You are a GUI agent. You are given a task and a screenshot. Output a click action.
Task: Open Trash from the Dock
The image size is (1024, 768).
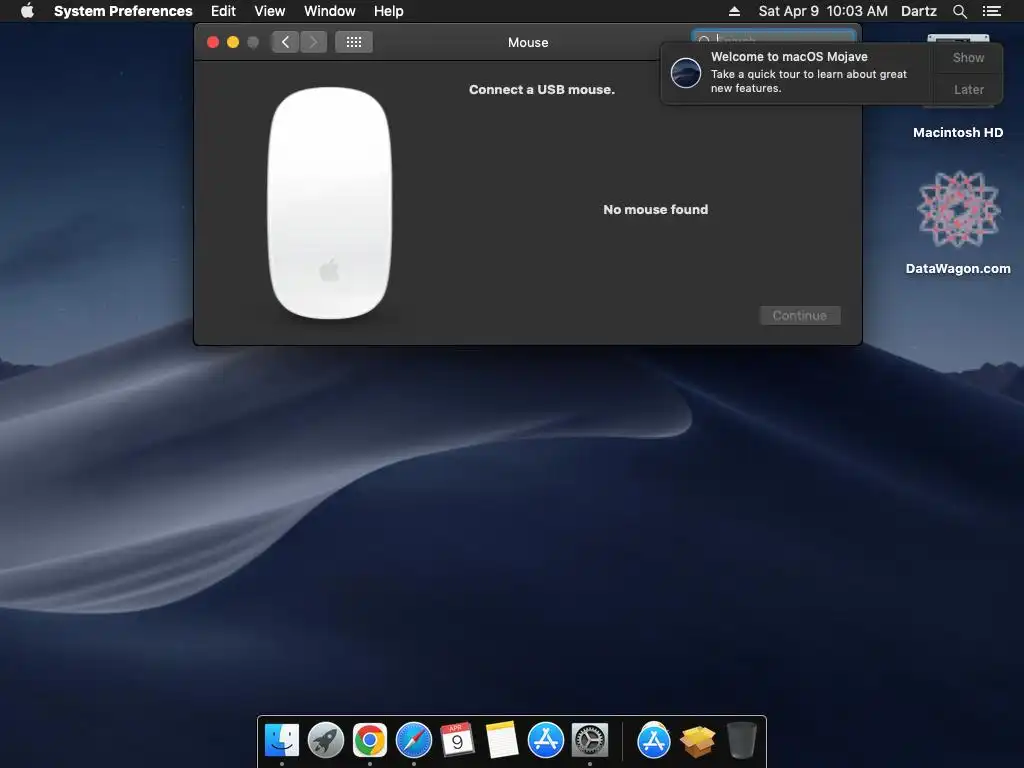coord(742,741)
